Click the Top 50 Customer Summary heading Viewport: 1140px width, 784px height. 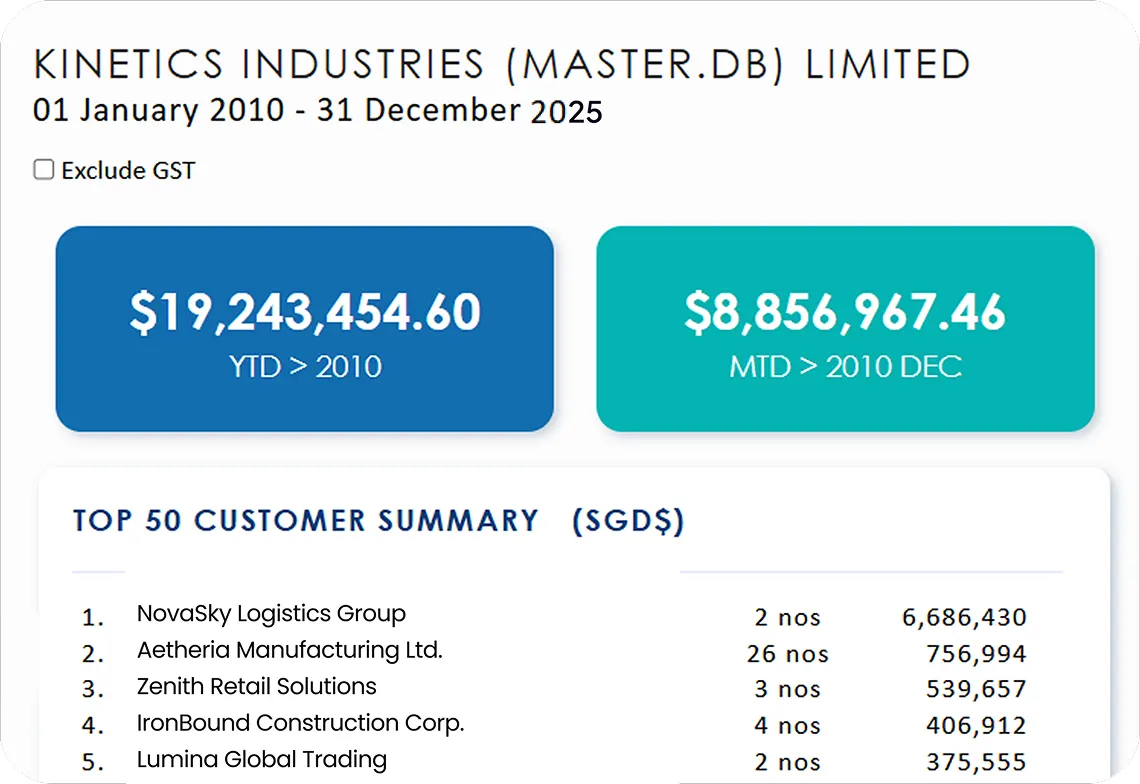[378, 521]
